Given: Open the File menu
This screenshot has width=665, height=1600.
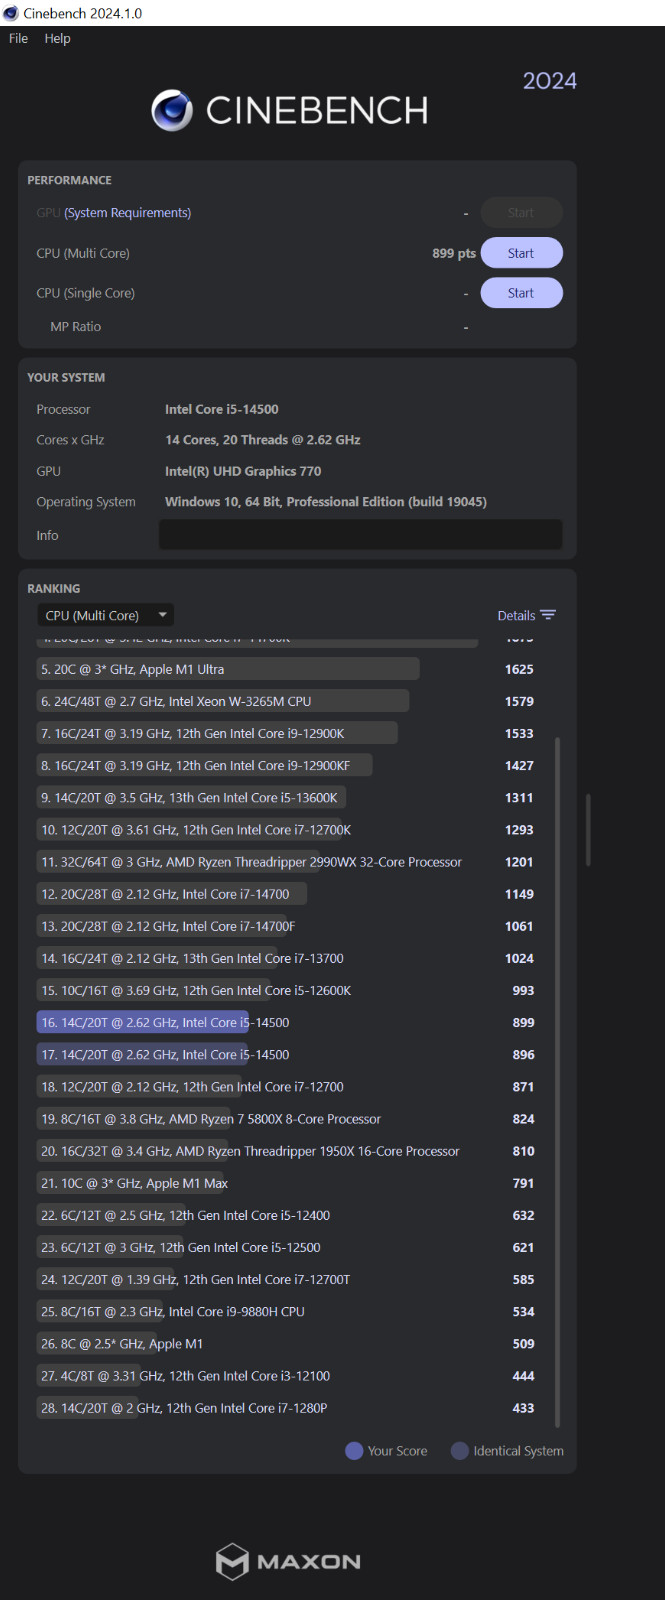Looking at the screenshot, I should pyautogui.click(x=18, y=38).
